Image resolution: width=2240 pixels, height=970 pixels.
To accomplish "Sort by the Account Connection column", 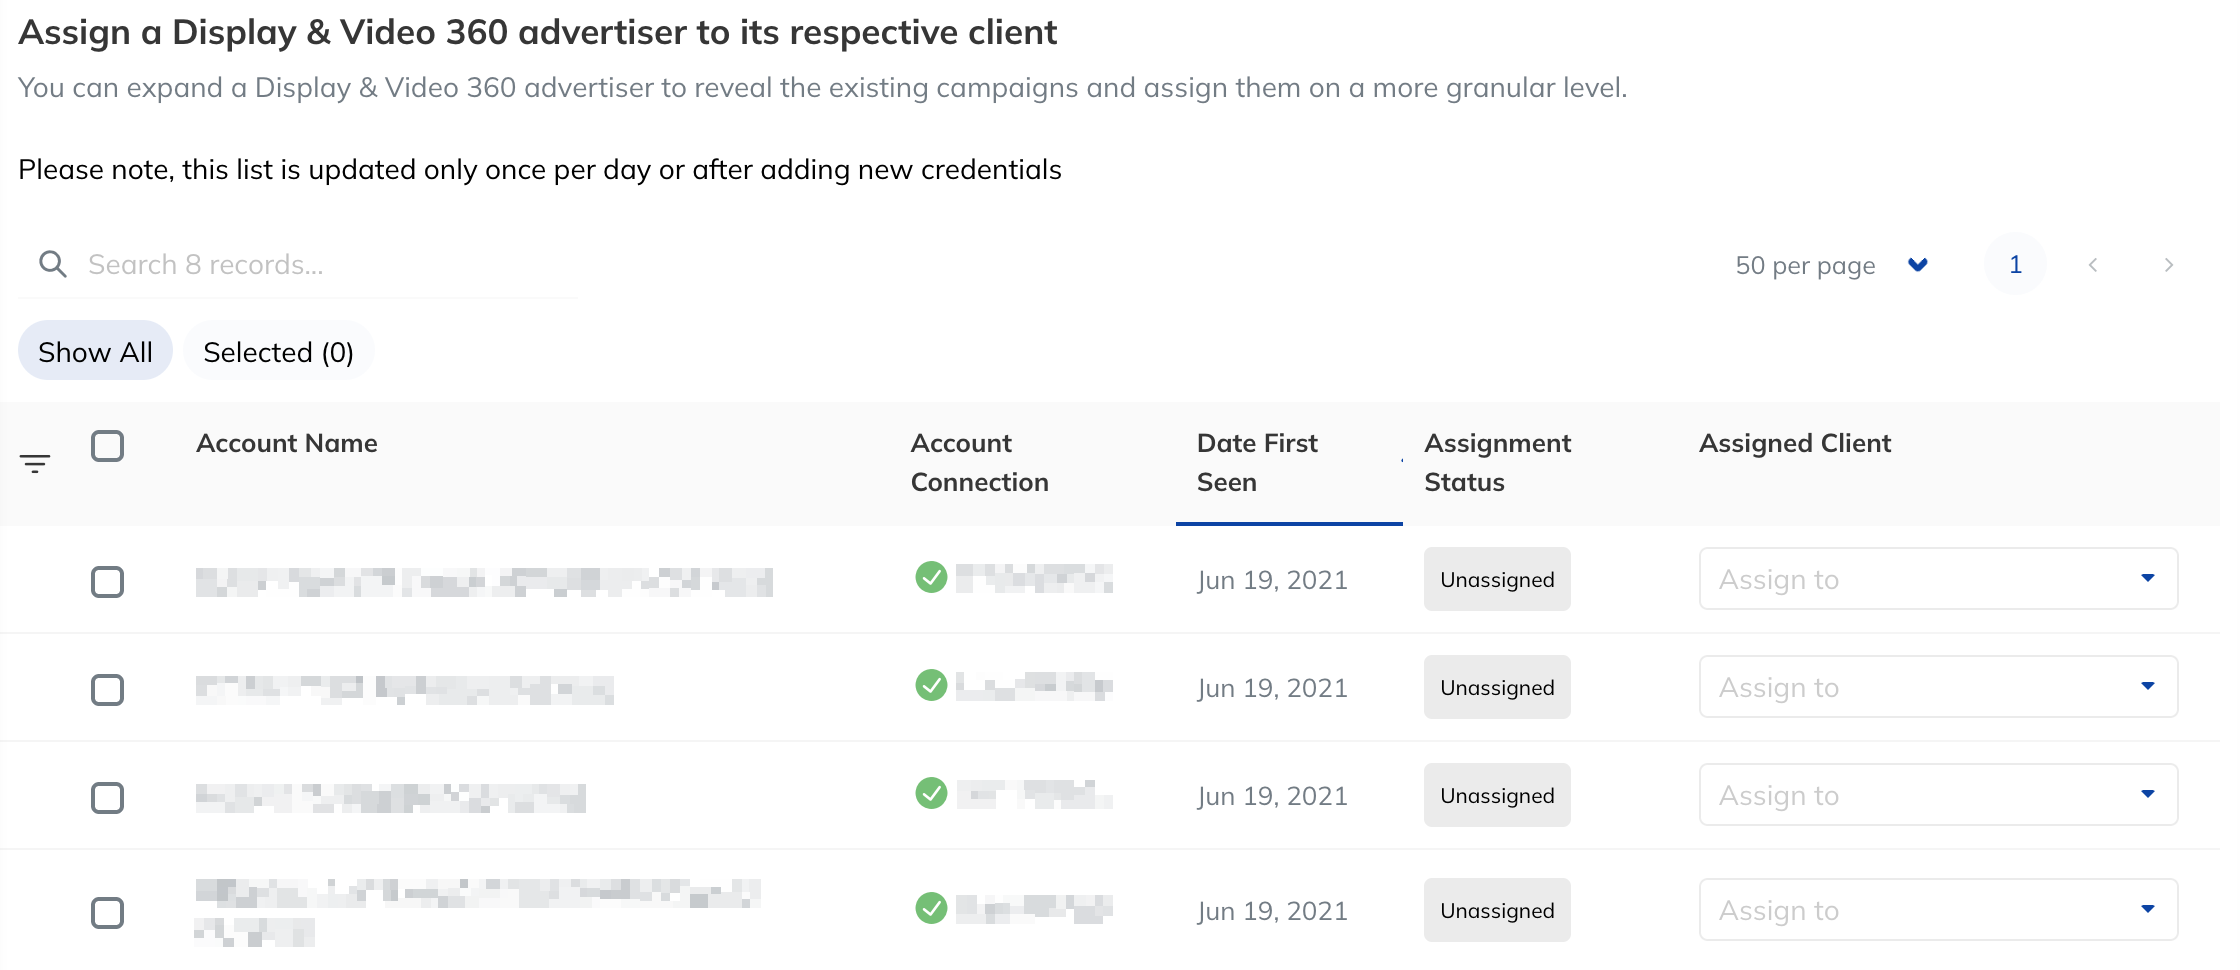I will coord(979,463).
